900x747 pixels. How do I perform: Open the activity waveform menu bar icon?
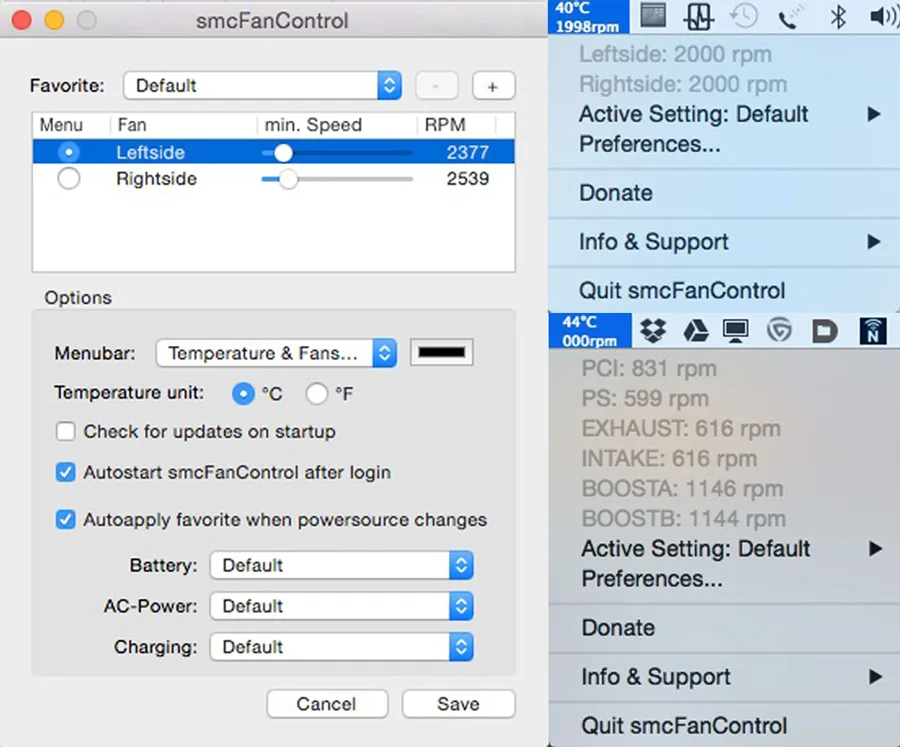pos(699,16)
